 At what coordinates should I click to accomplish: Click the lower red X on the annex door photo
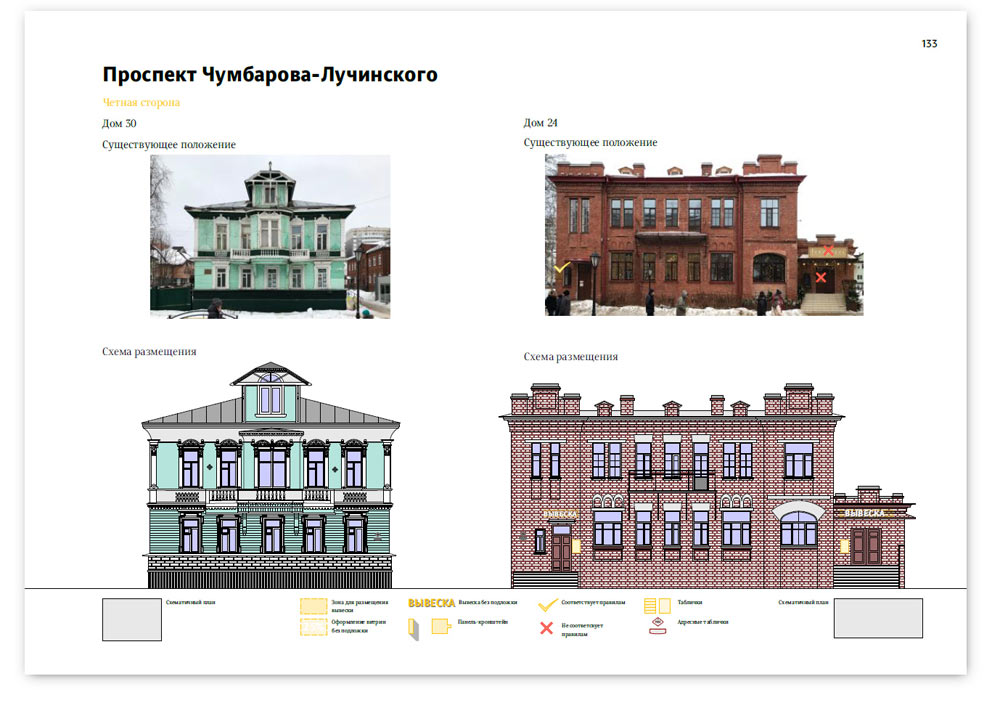tap(821, 277)
